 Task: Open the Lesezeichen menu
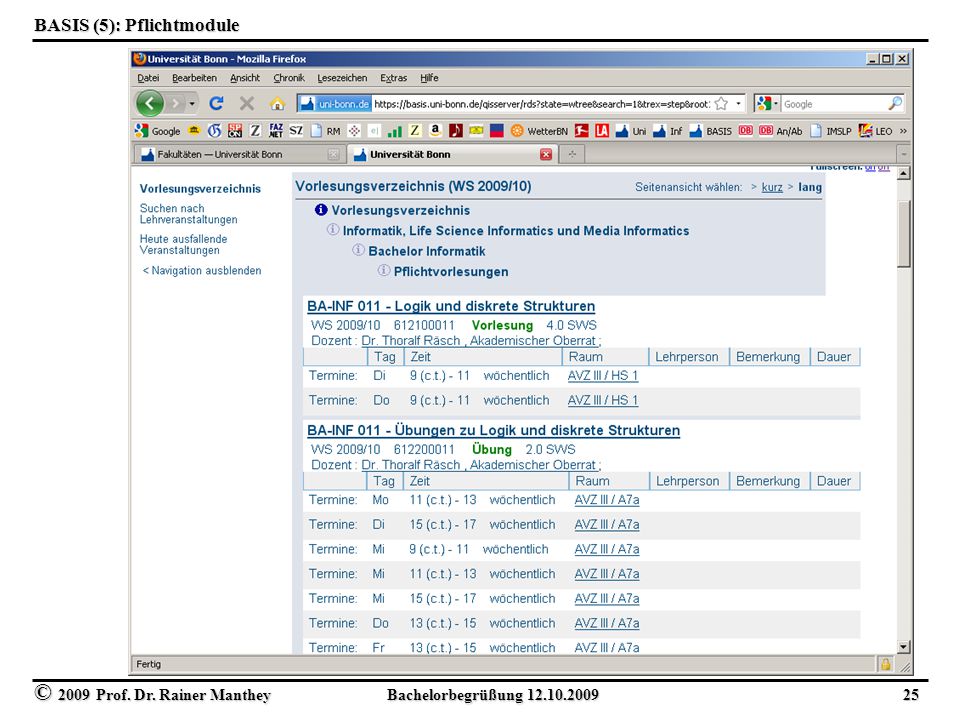(x=342, y=78)
